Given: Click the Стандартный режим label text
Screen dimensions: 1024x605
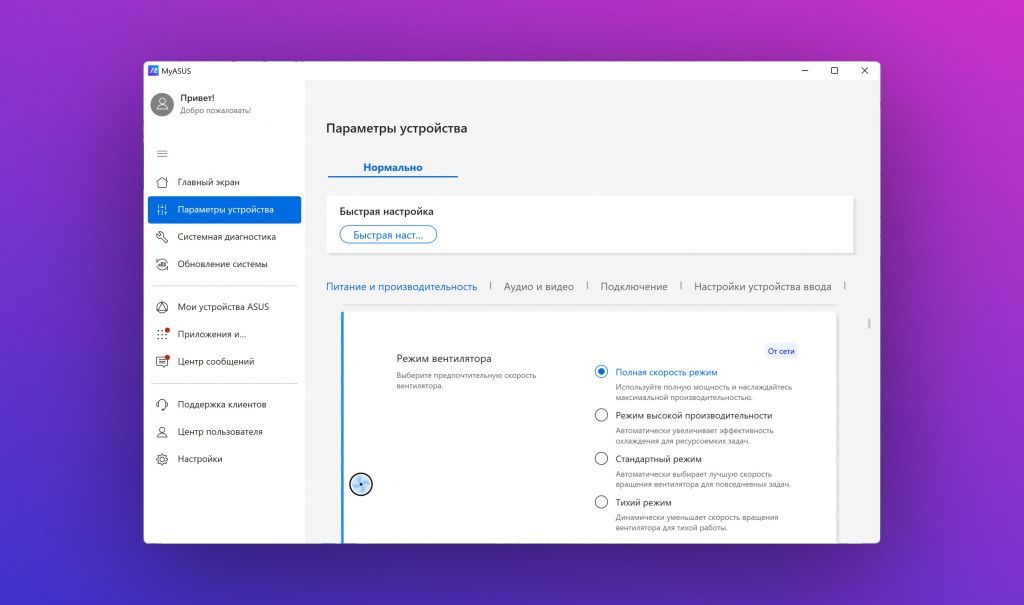Looking at the screenshot, I should point(658,459).
